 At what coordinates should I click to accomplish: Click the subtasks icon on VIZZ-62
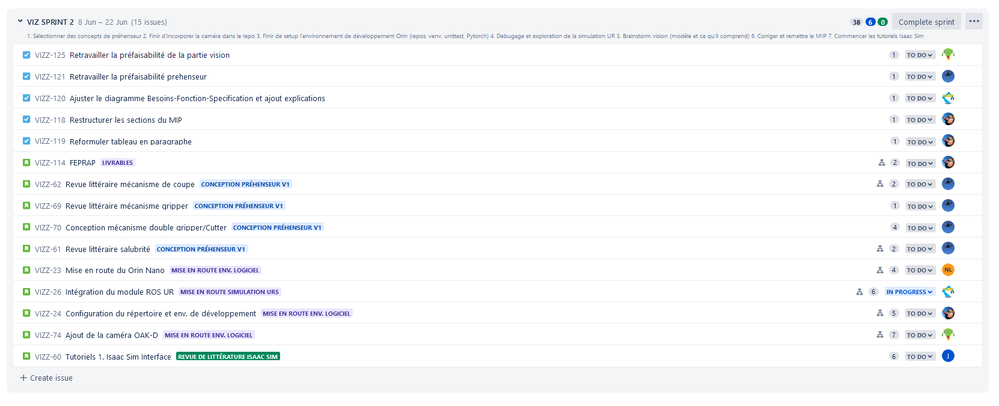(880, 184)
